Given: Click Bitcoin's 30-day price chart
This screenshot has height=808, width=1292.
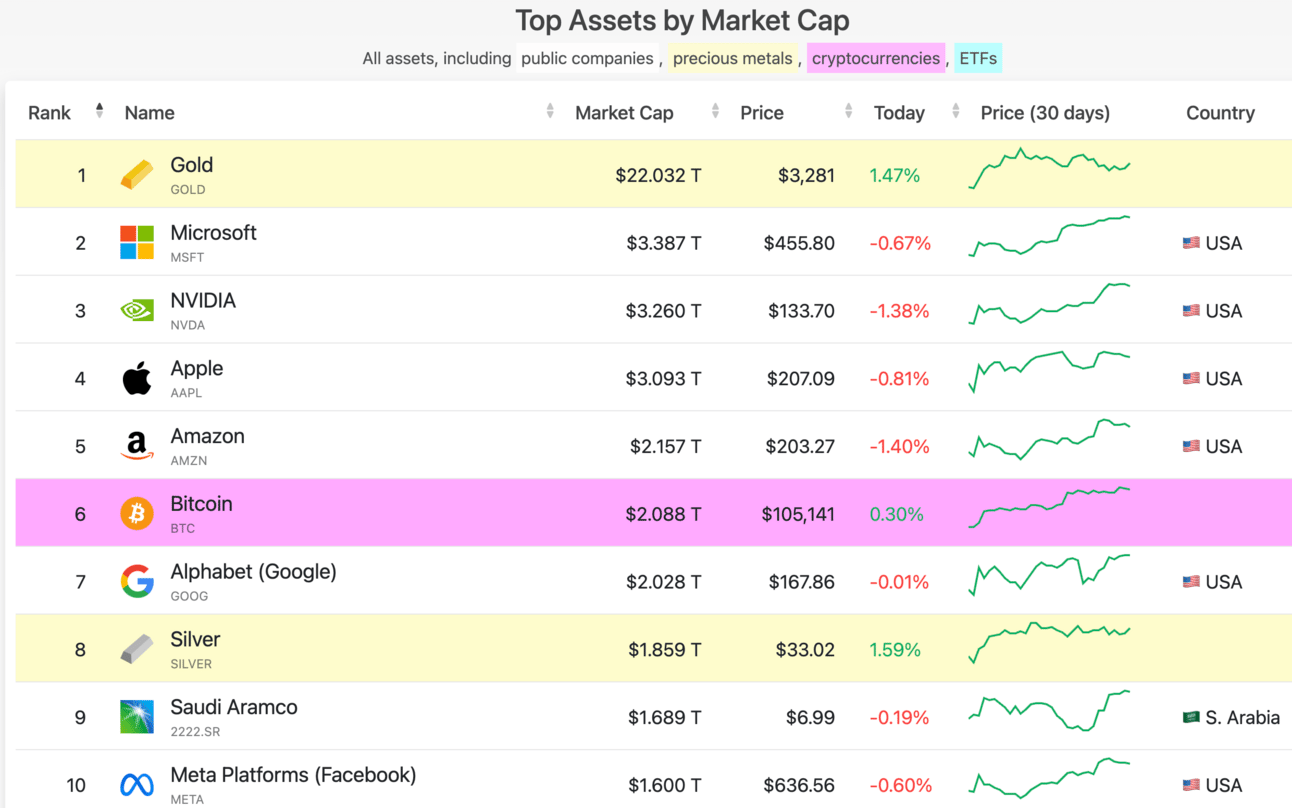Looking at the screenshot, I should coord(1049,507).
